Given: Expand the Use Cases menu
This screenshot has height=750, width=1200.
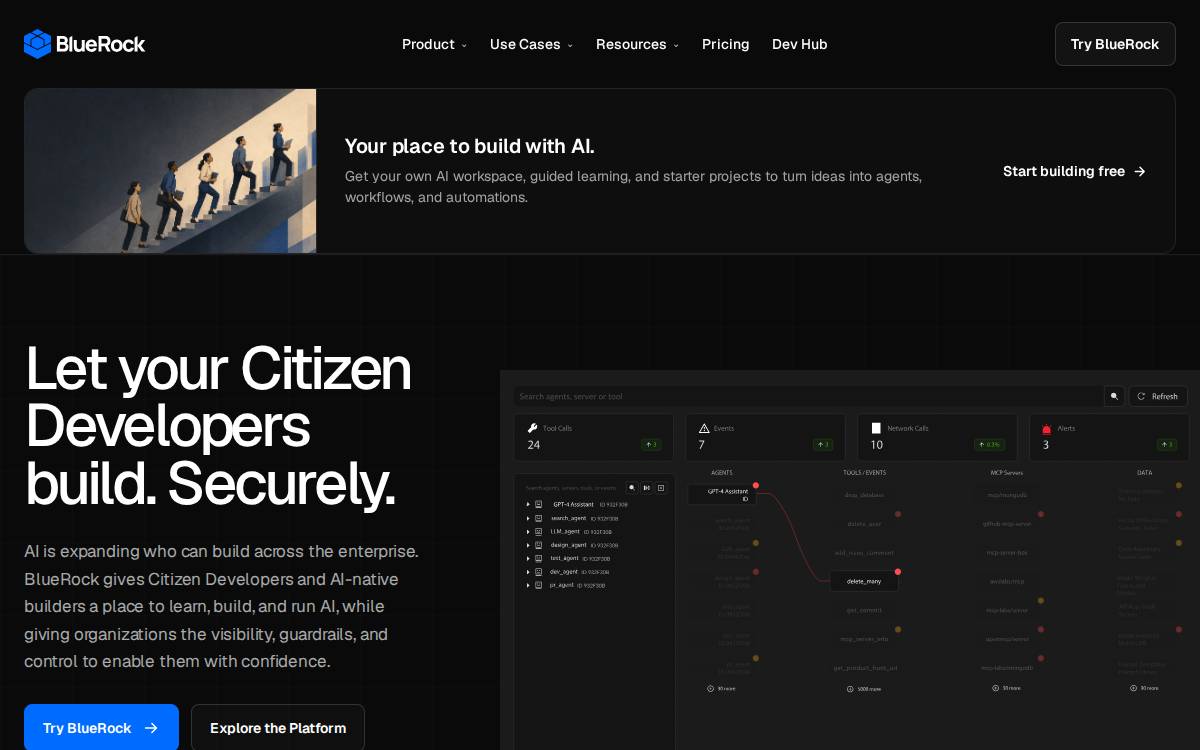Looking at the screenshot, I should click(x=531, y=44).
